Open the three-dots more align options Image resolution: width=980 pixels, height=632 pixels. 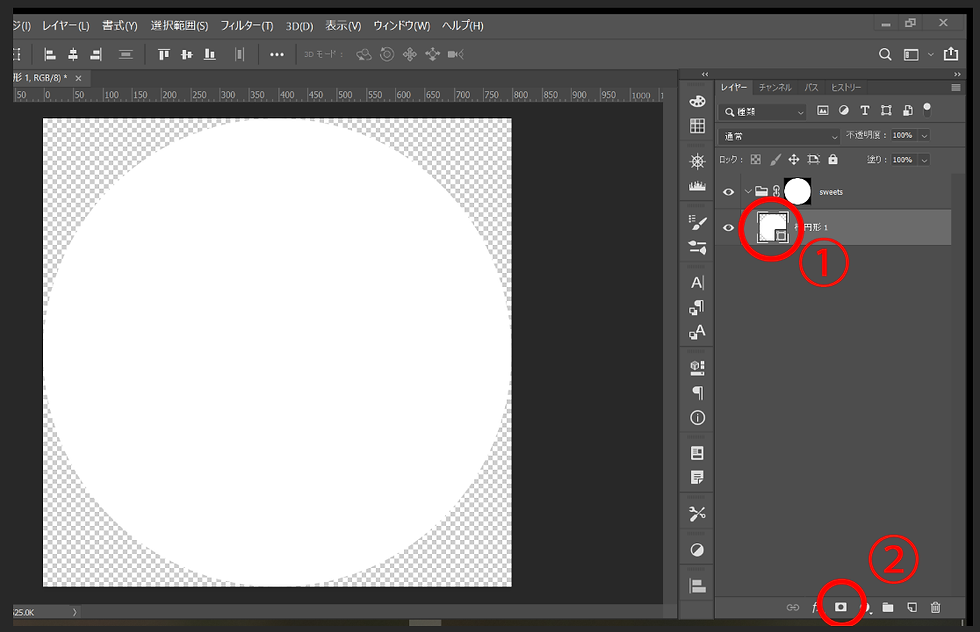click(276, 55)
